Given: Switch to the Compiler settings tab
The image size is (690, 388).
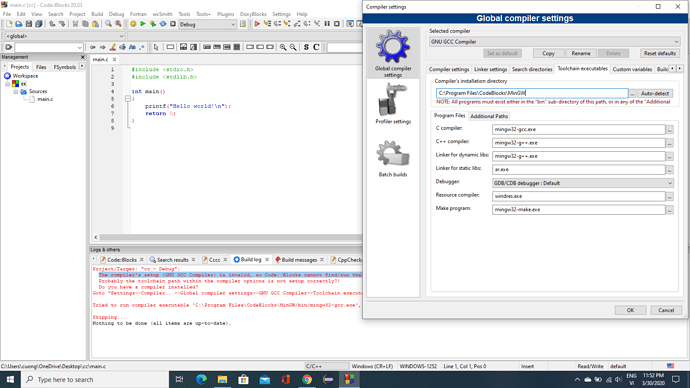Looking at the screenshot, I should point(449,70).
